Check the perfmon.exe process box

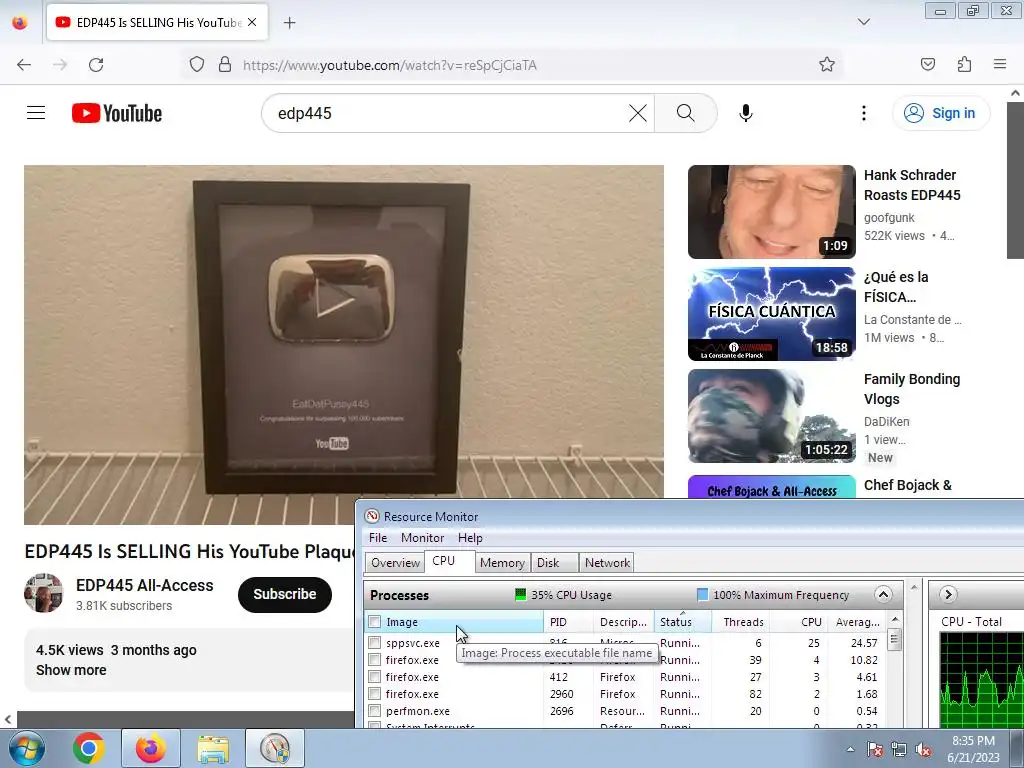pos(374,711)
